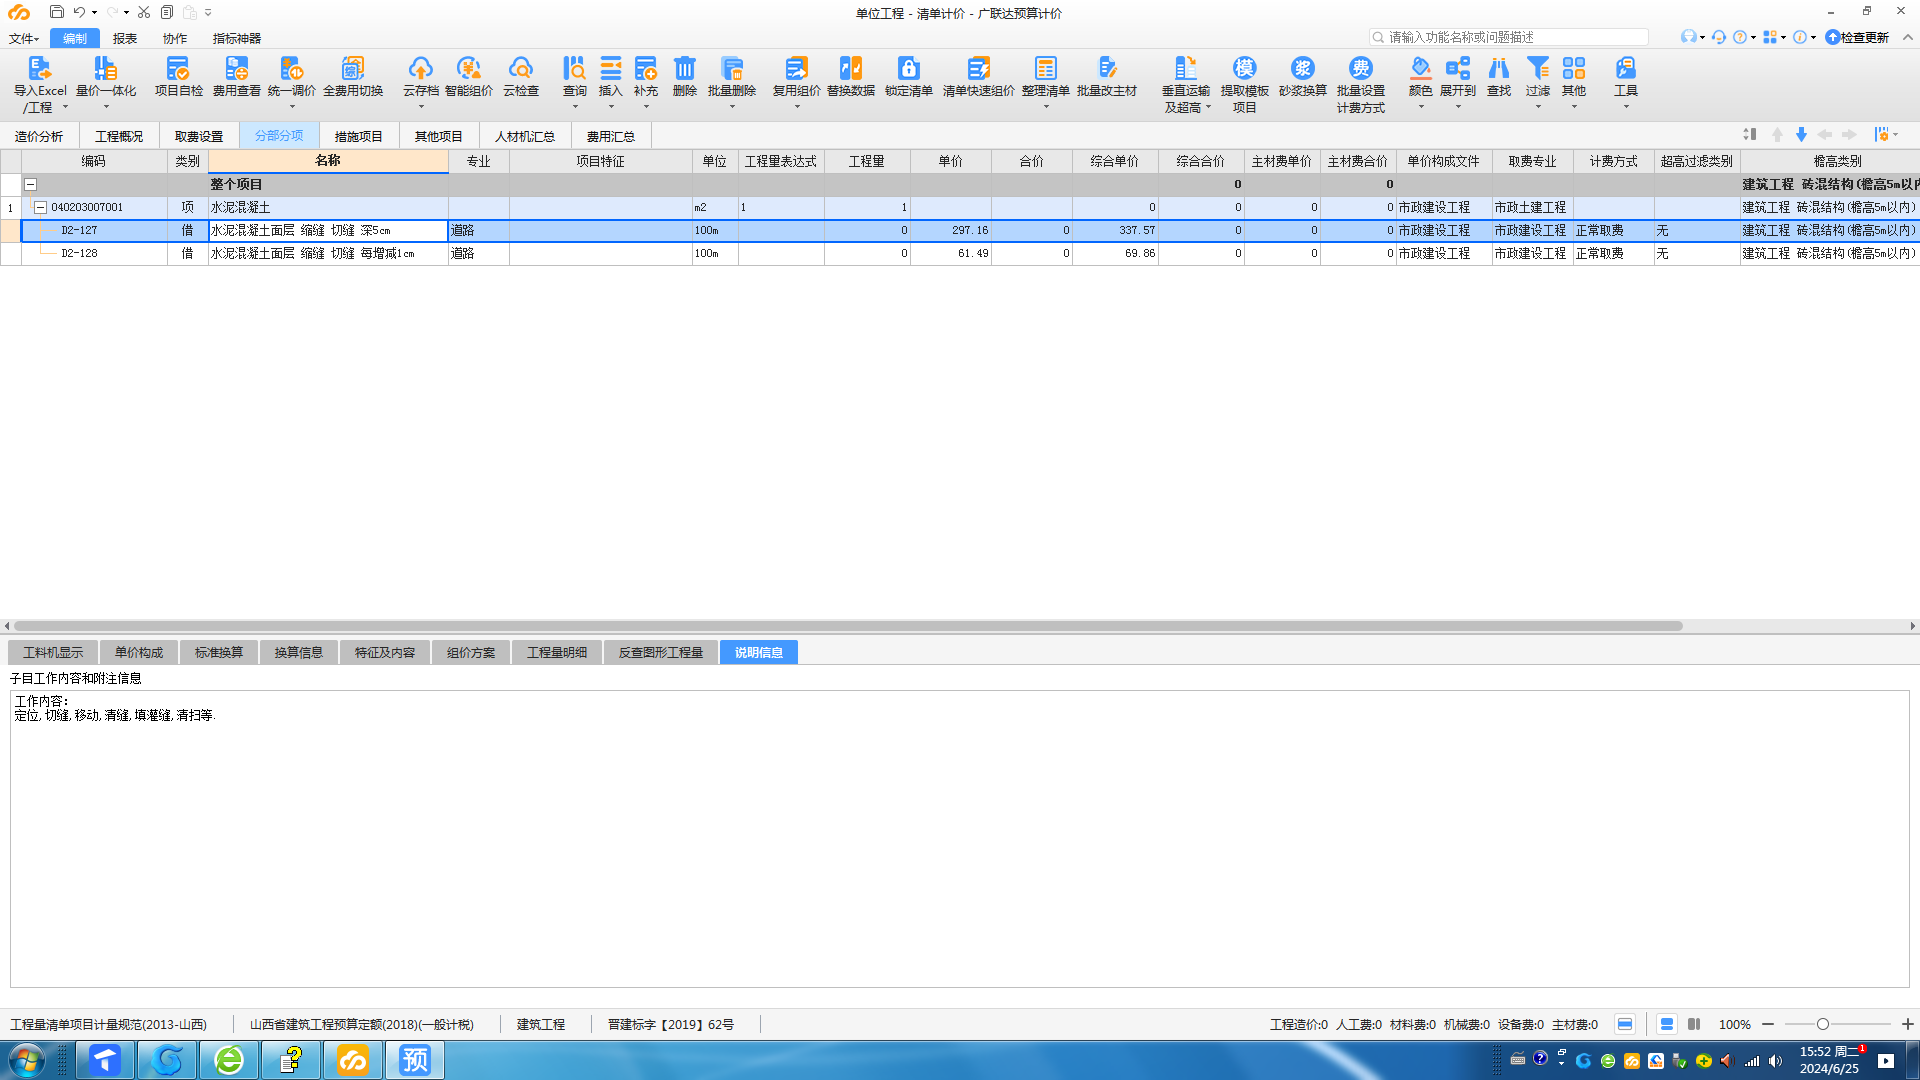Switch to the 报表 ribbon tab

[125, 38]
